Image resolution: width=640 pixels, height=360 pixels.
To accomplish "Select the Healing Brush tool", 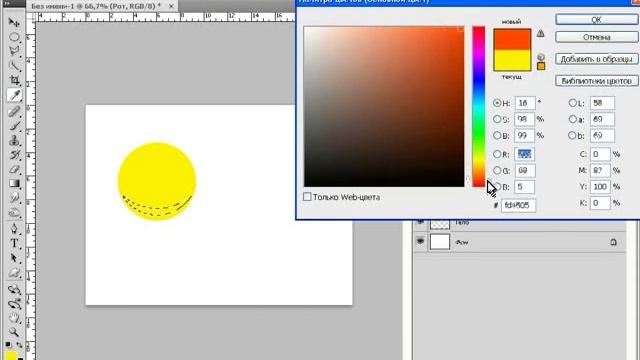I will pyautogui.click(x=14, y=111).
